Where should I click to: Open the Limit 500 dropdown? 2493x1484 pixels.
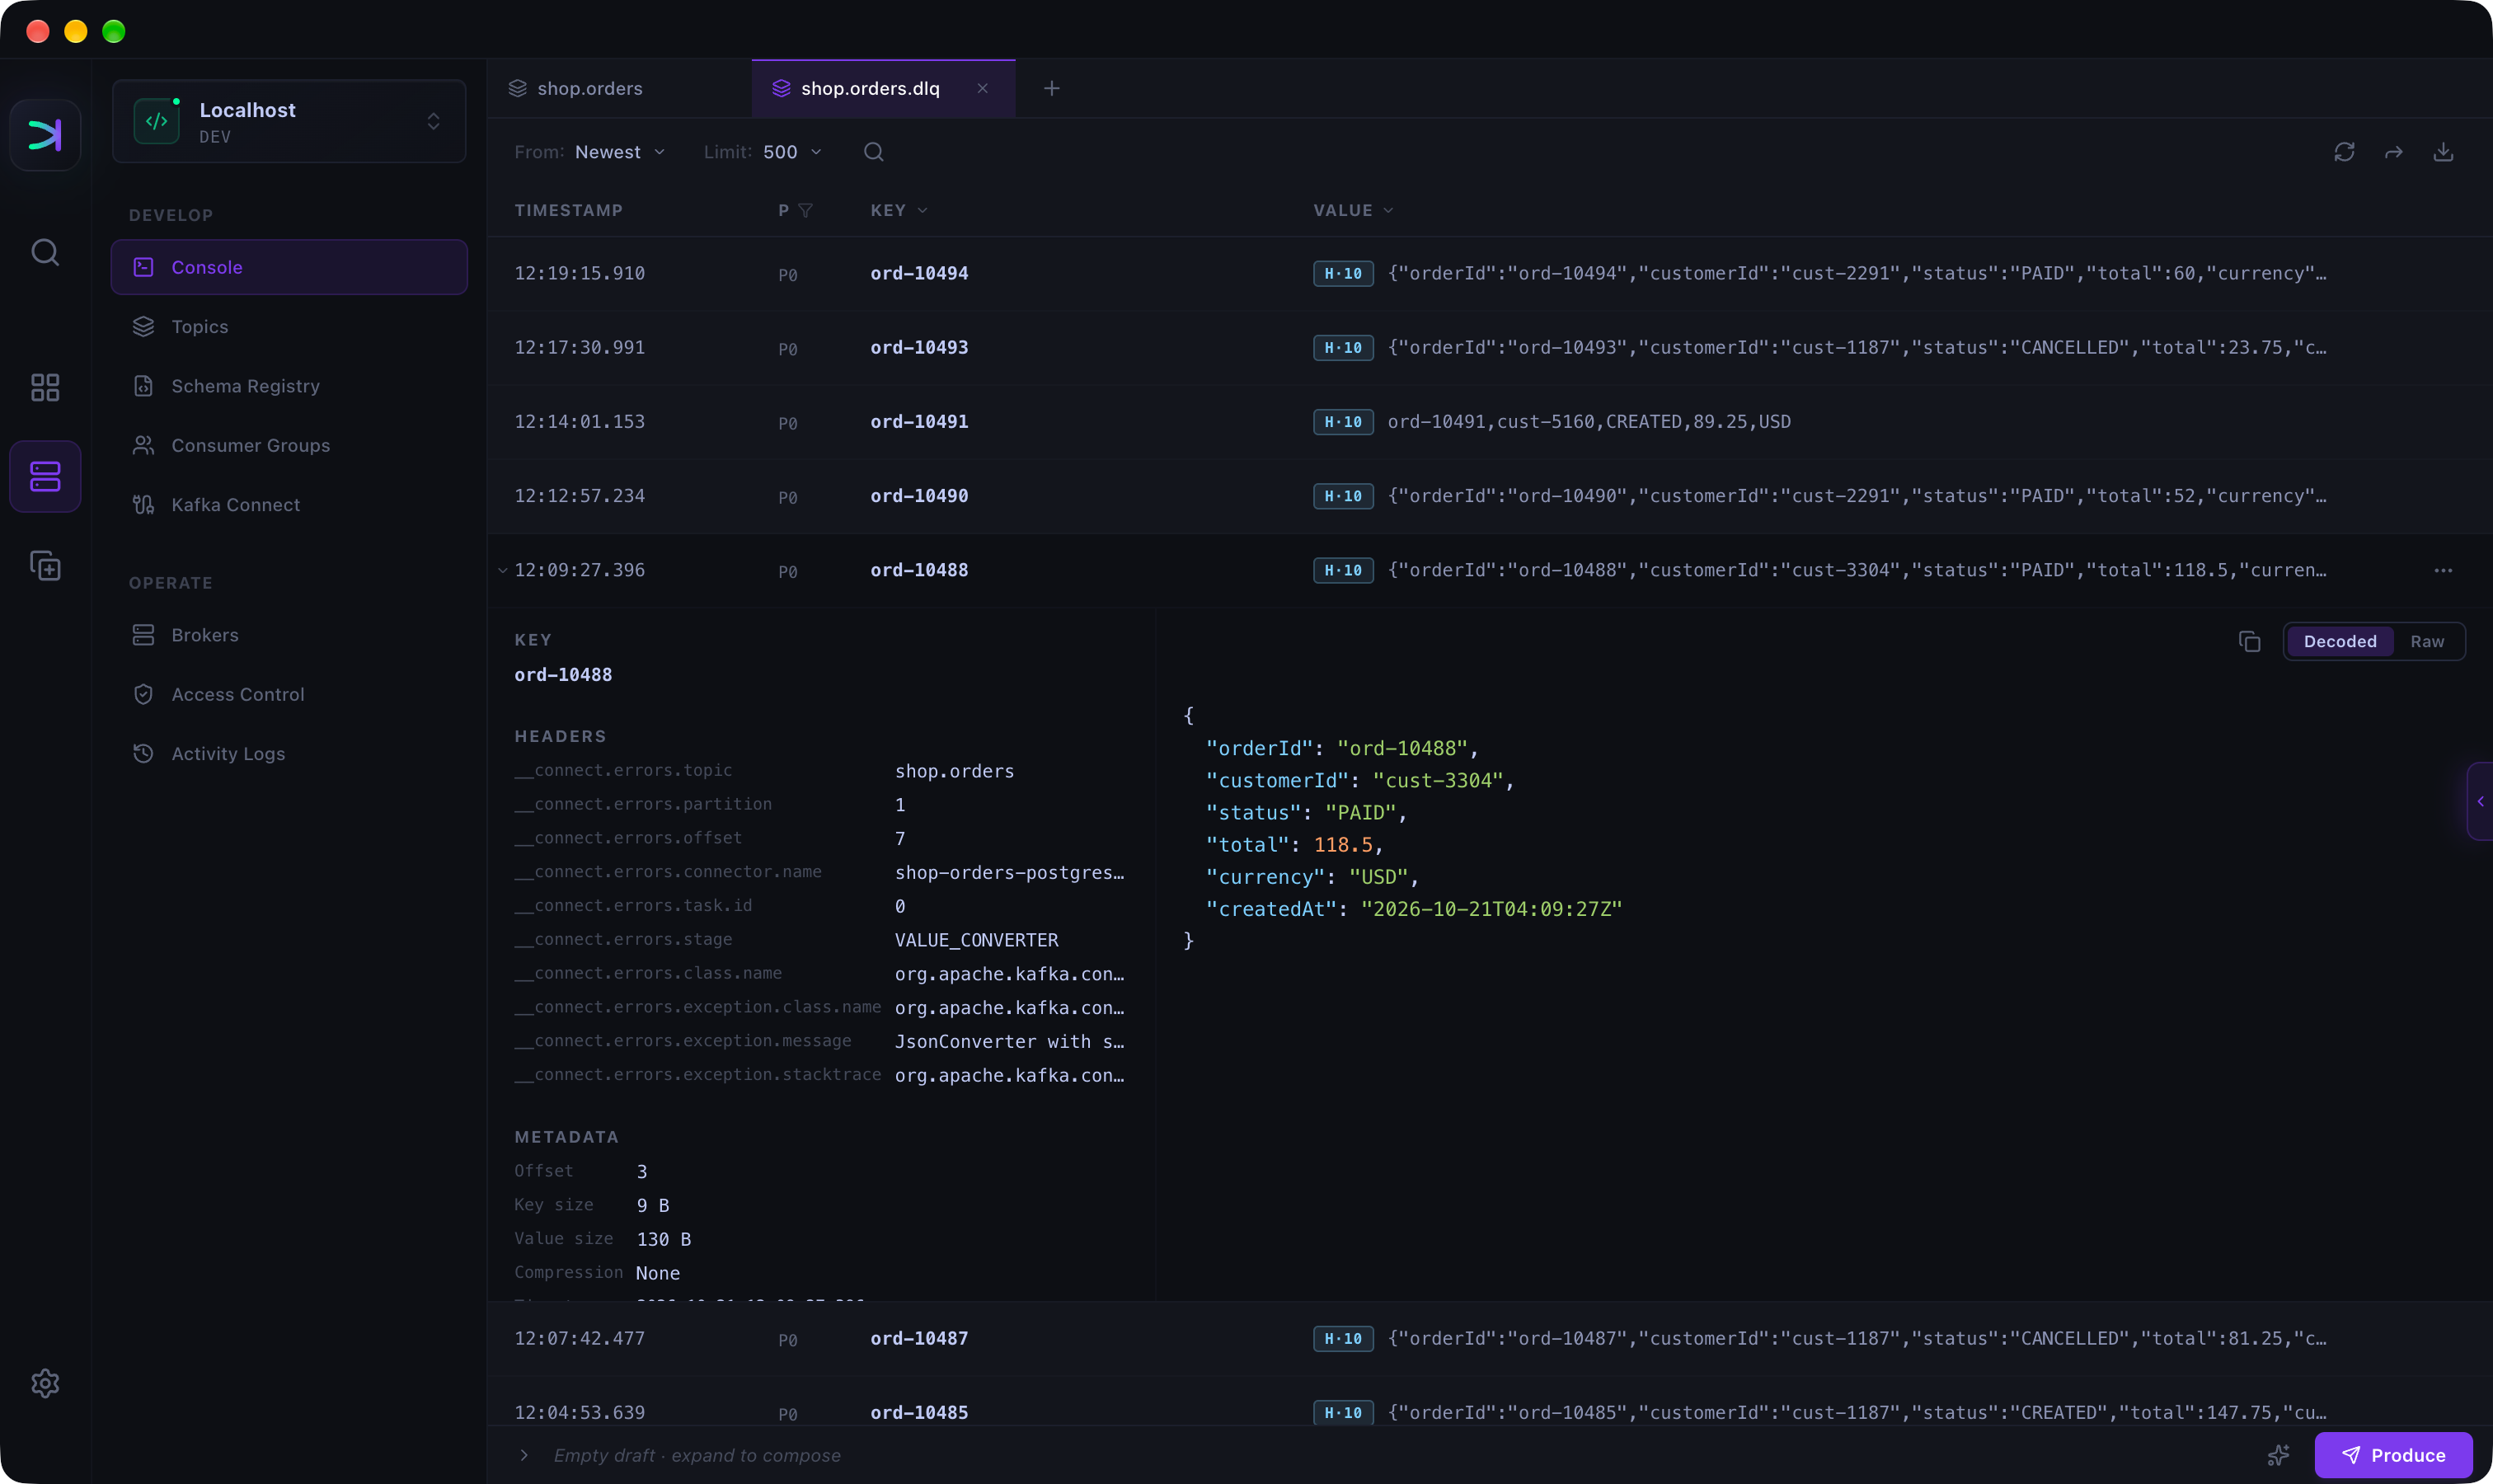(x=792, y=152)
